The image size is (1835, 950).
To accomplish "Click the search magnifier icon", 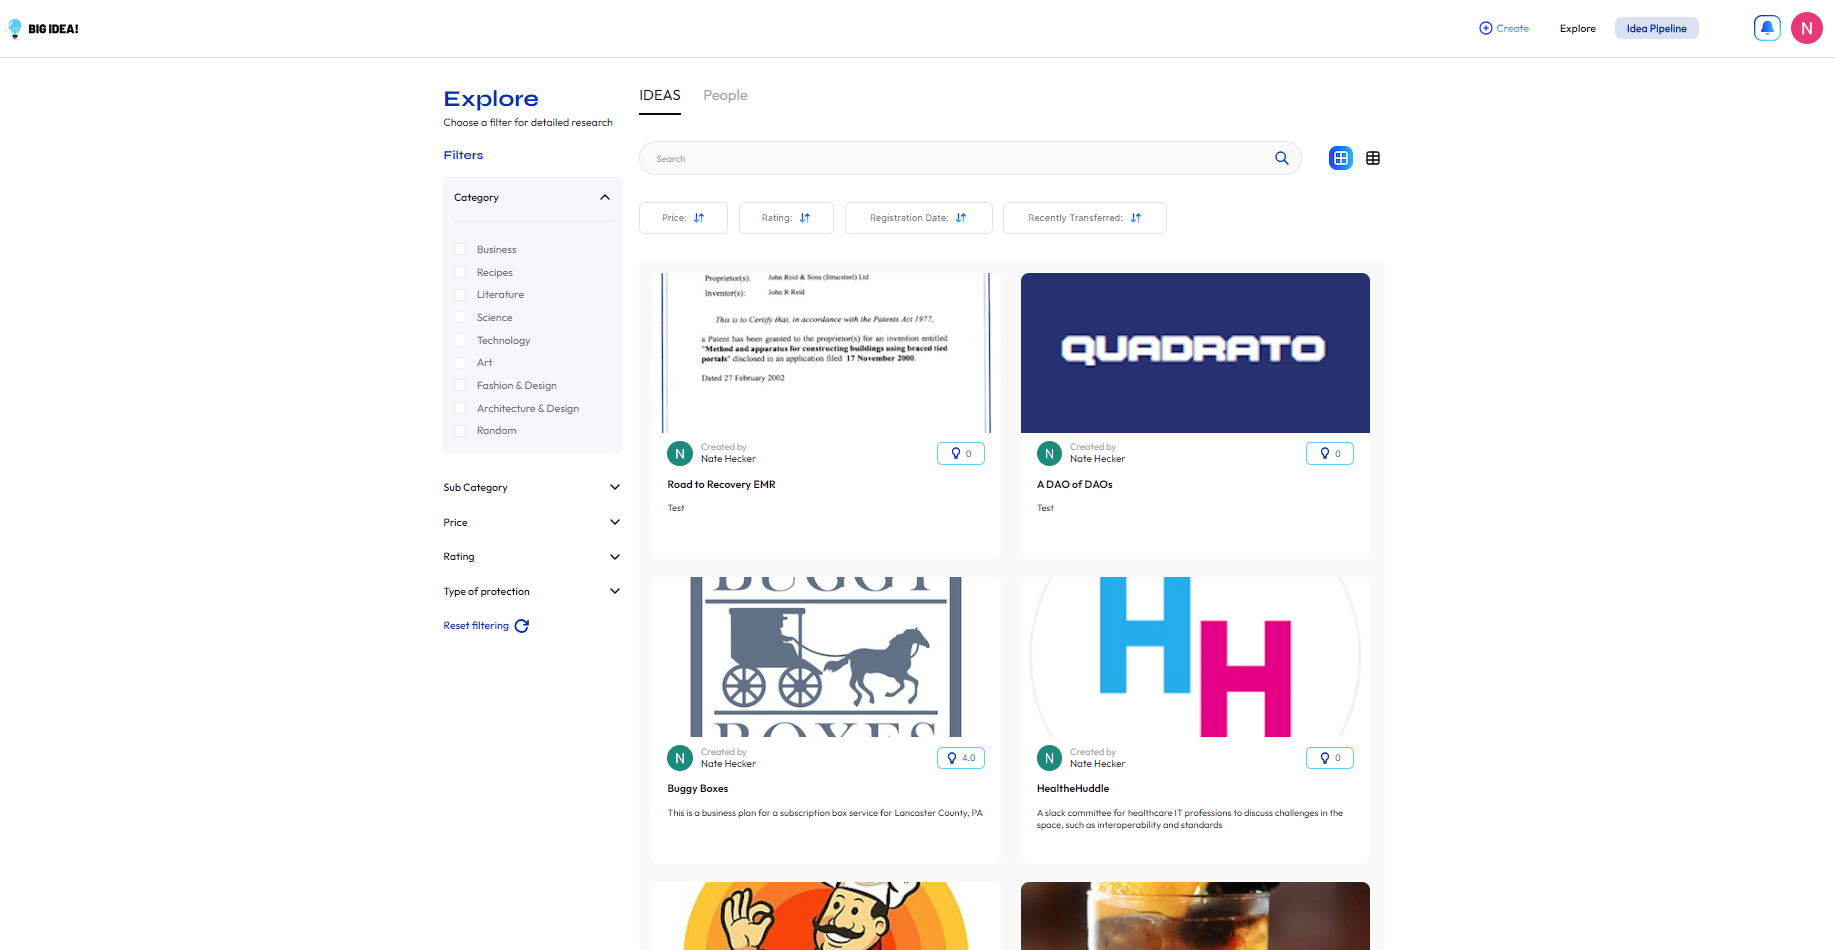I will [1281, 158].
